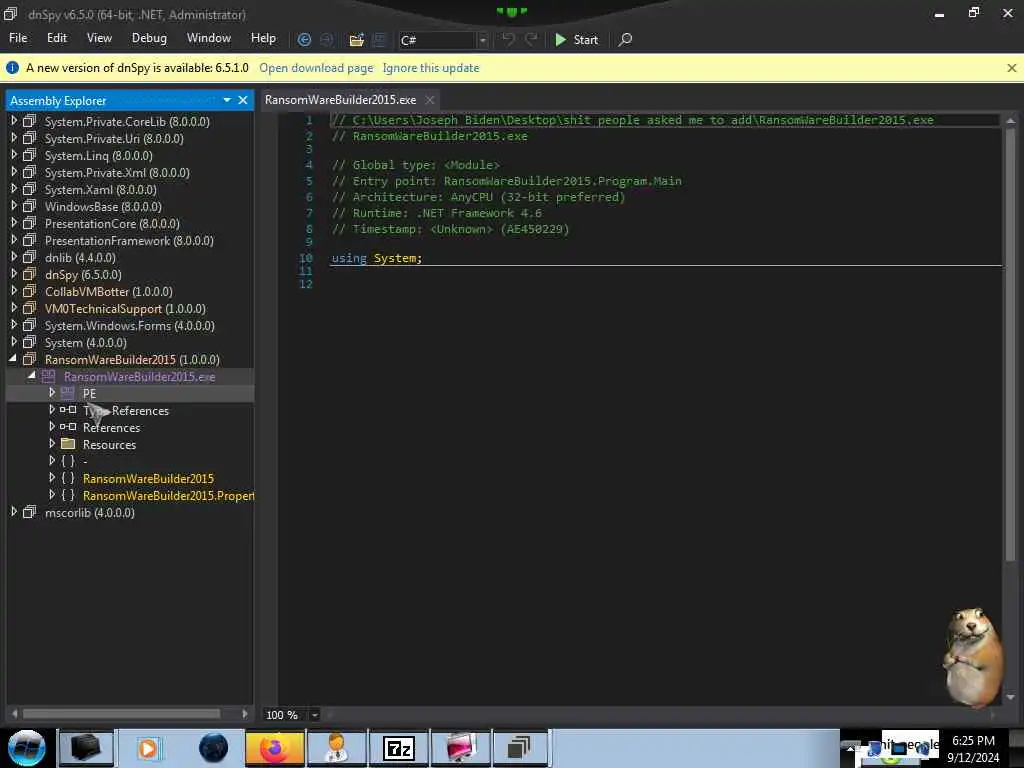Viewport: 1024px width, 768px height.
Task: Click the taskbar icon with doctor figure
Action: (x=337, y=748)
